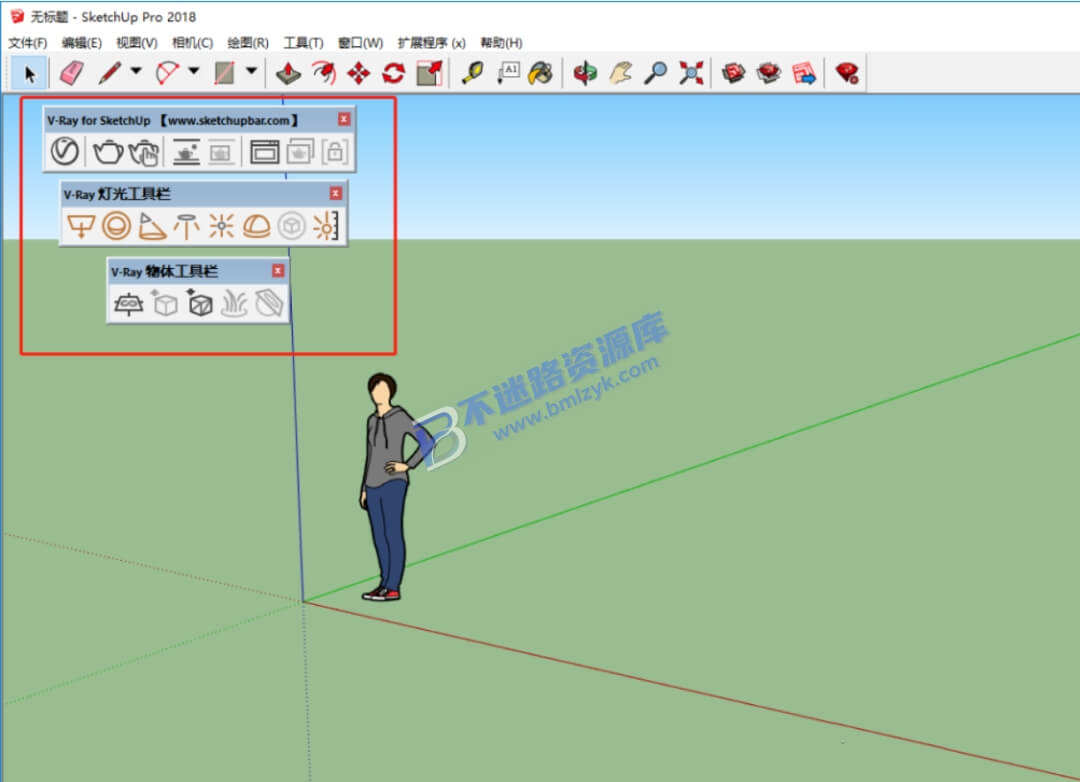This screenshot has height=782, width=1080.
Task: Create a V-Ray plane light
Action: click(81, 226)
